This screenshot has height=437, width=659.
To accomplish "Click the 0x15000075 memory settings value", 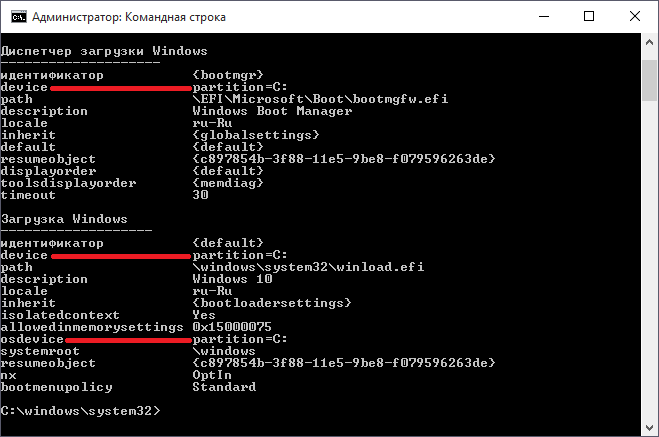I will coord(233,327).
